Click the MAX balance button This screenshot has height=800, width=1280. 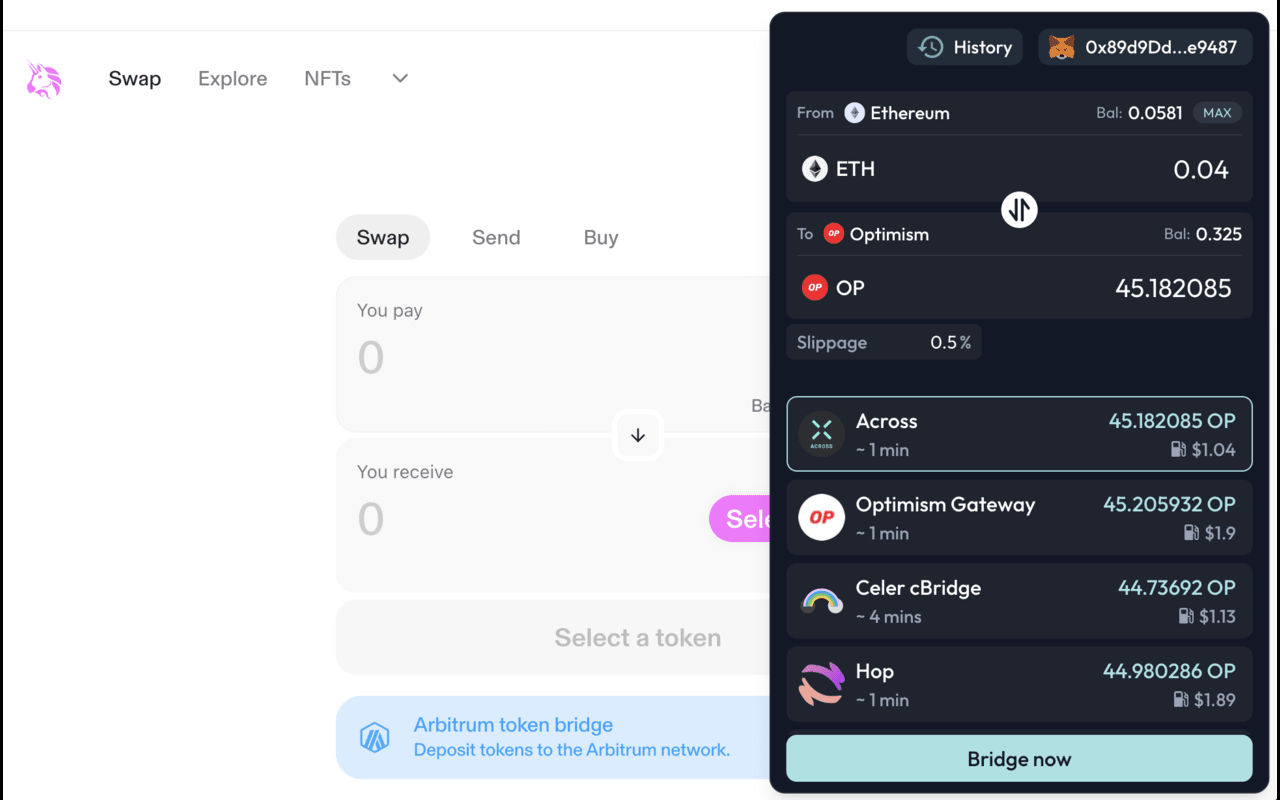click(1217, 113)
